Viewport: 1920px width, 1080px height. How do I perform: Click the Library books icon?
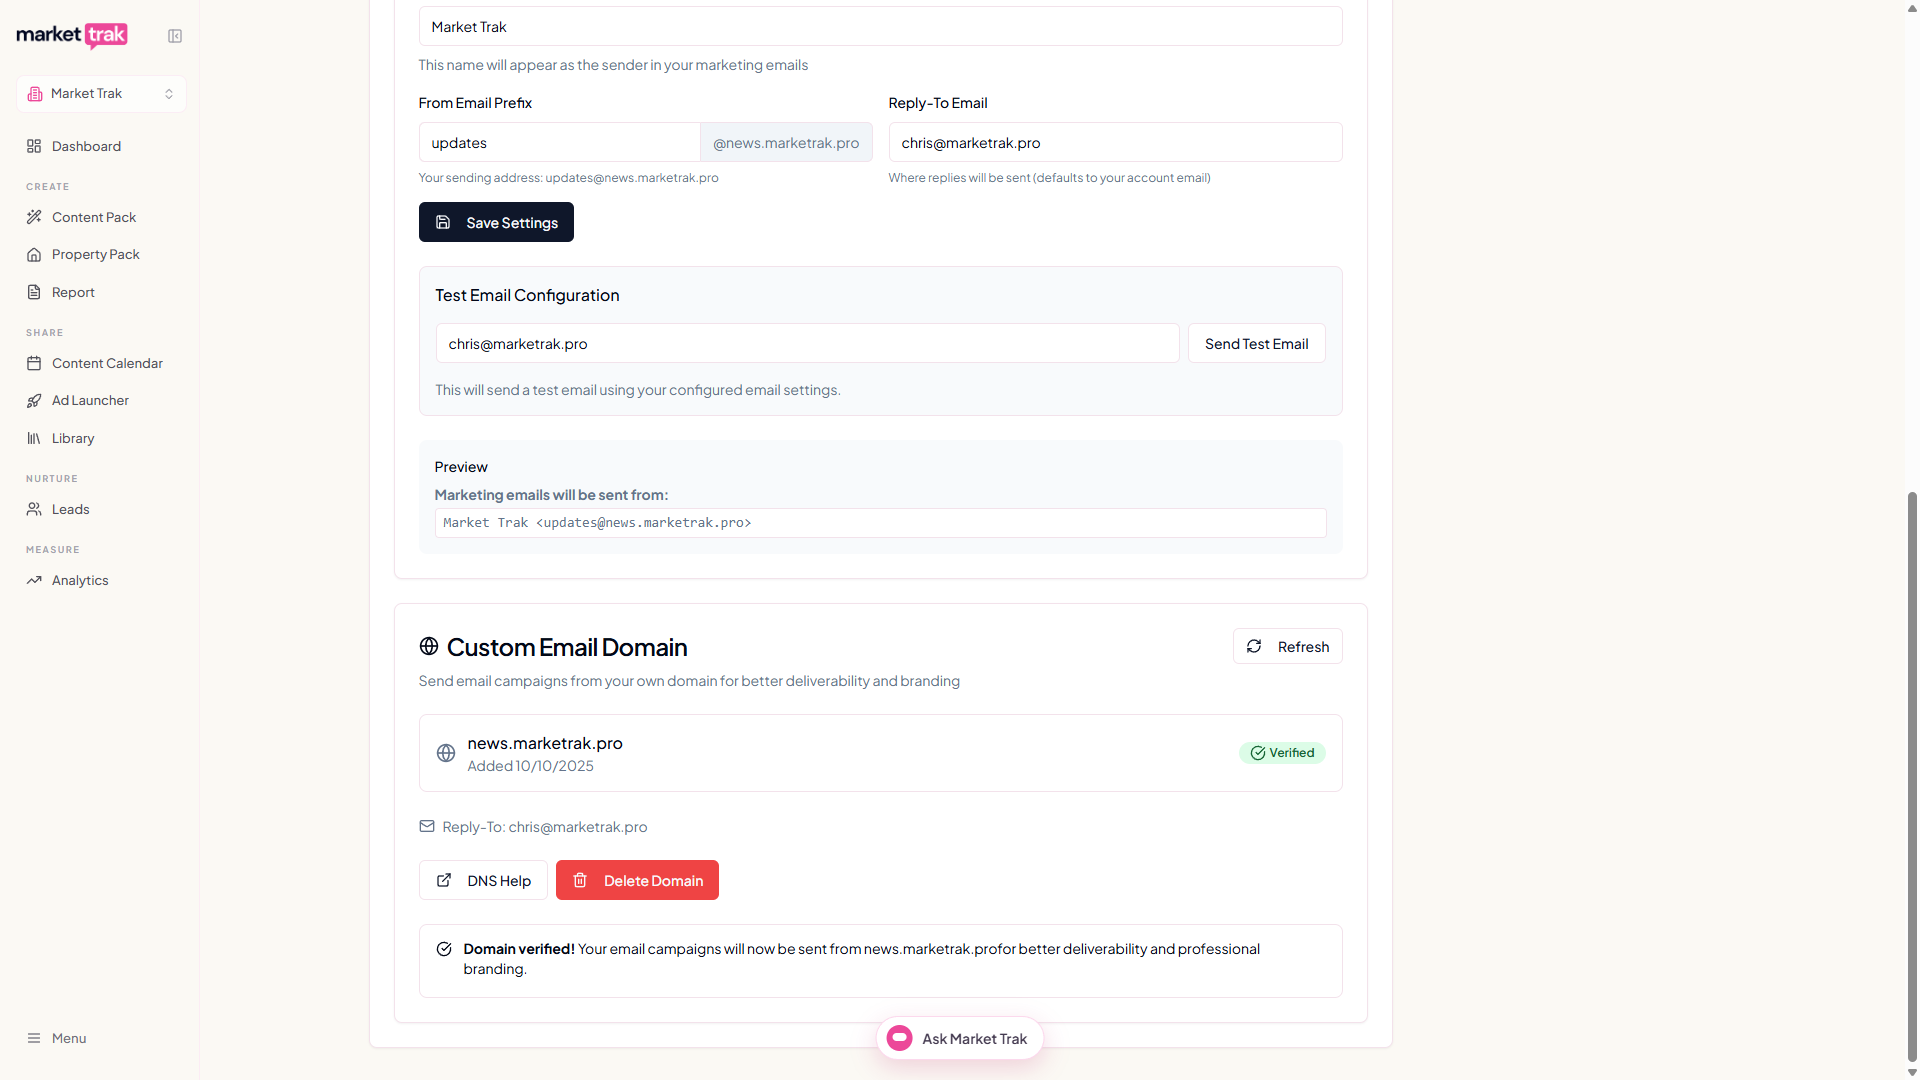34,438
